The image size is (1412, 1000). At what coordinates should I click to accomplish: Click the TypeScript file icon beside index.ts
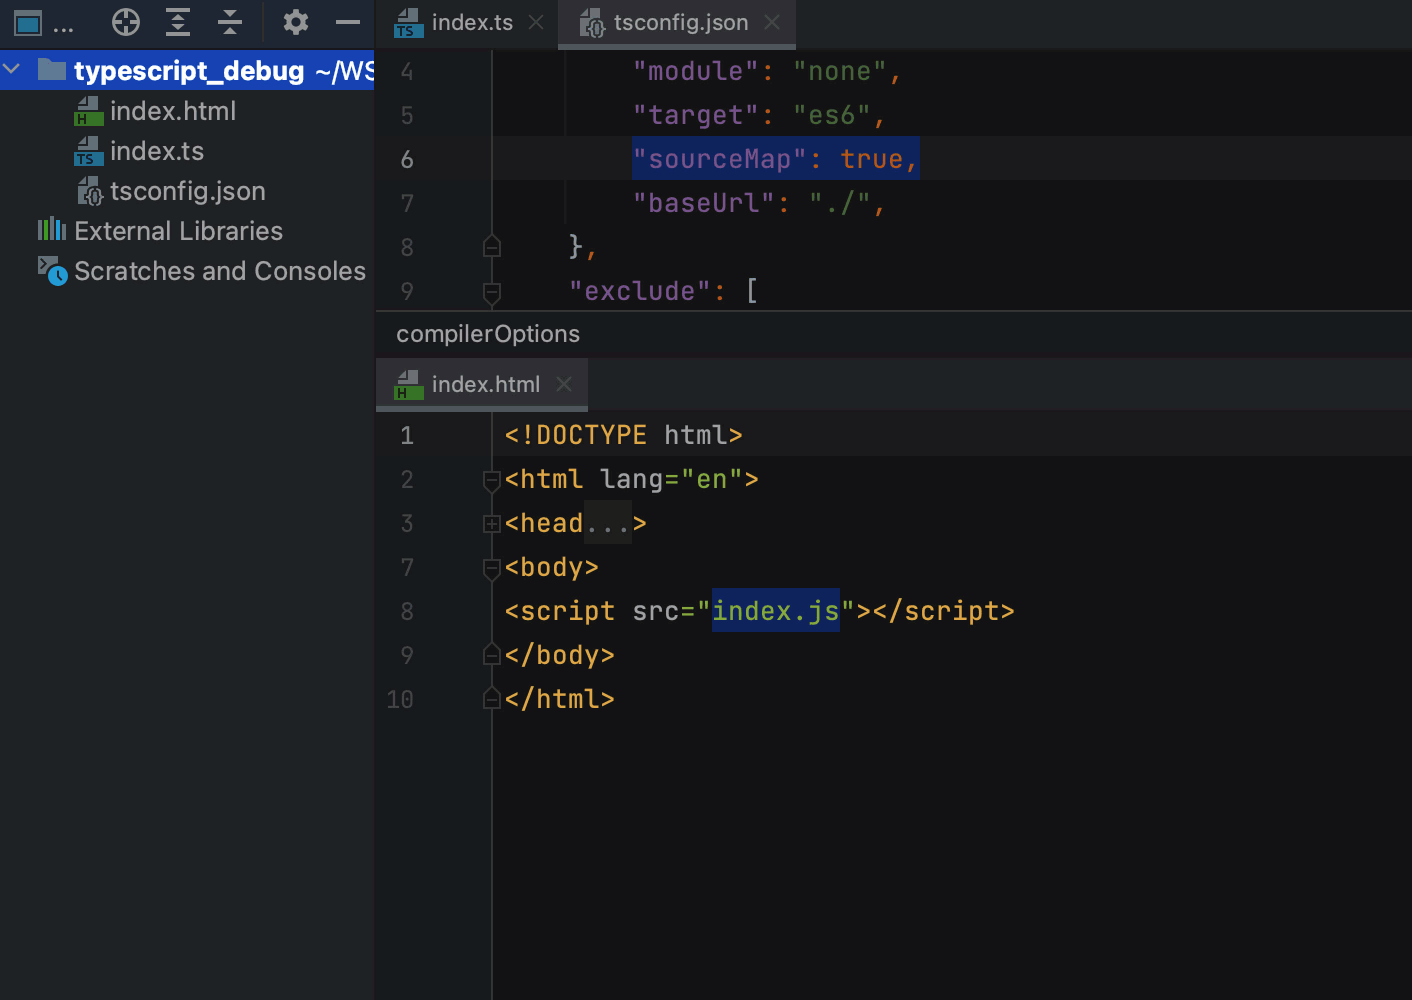(x=89, y=151)
